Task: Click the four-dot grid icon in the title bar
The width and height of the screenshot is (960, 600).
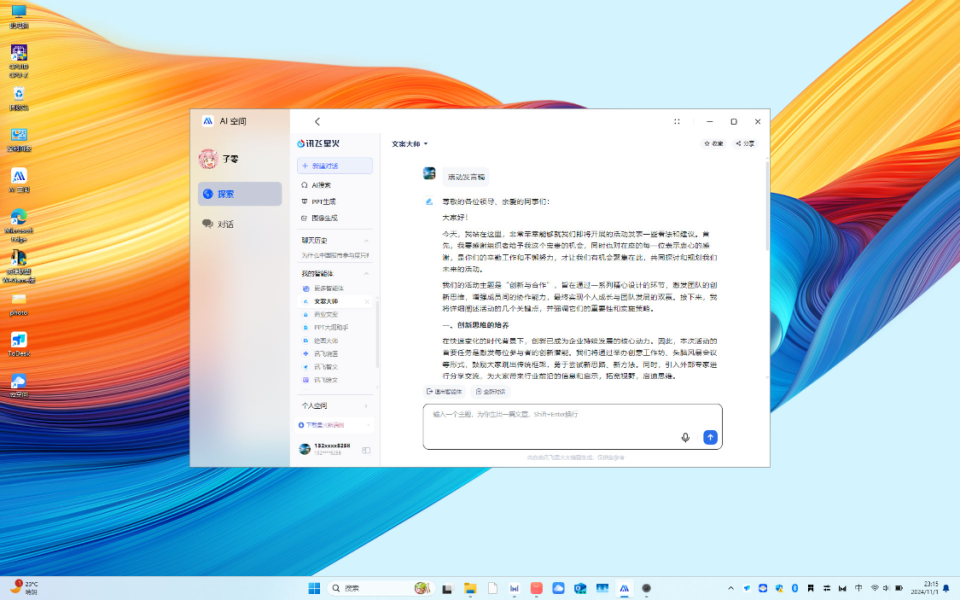Action: pyautogui.click(x=677, y=121)
